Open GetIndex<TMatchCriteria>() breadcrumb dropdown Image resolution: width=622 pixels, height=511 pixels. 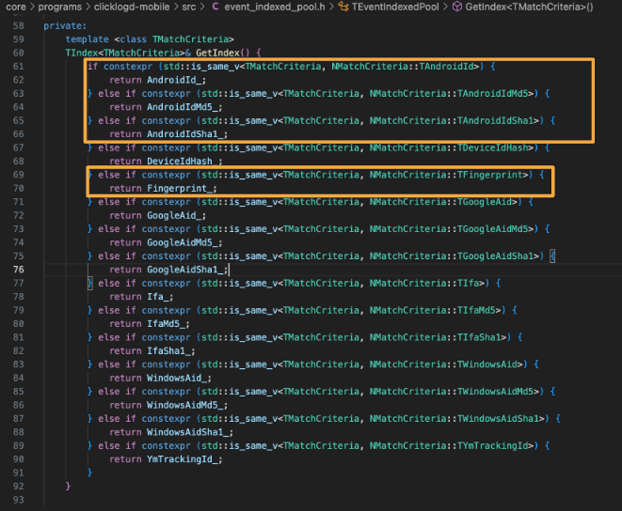529,7
